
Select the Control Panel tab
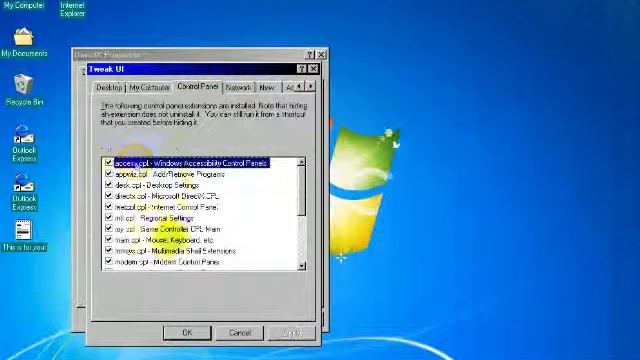pyautogui.click(x=198, y=87)
